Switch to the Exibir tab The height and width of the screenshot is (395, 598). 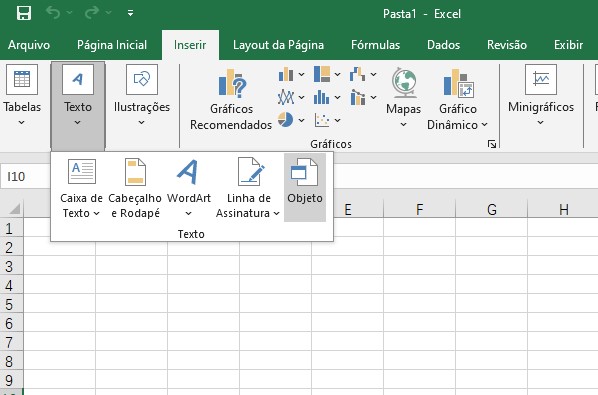click(568, 45)
